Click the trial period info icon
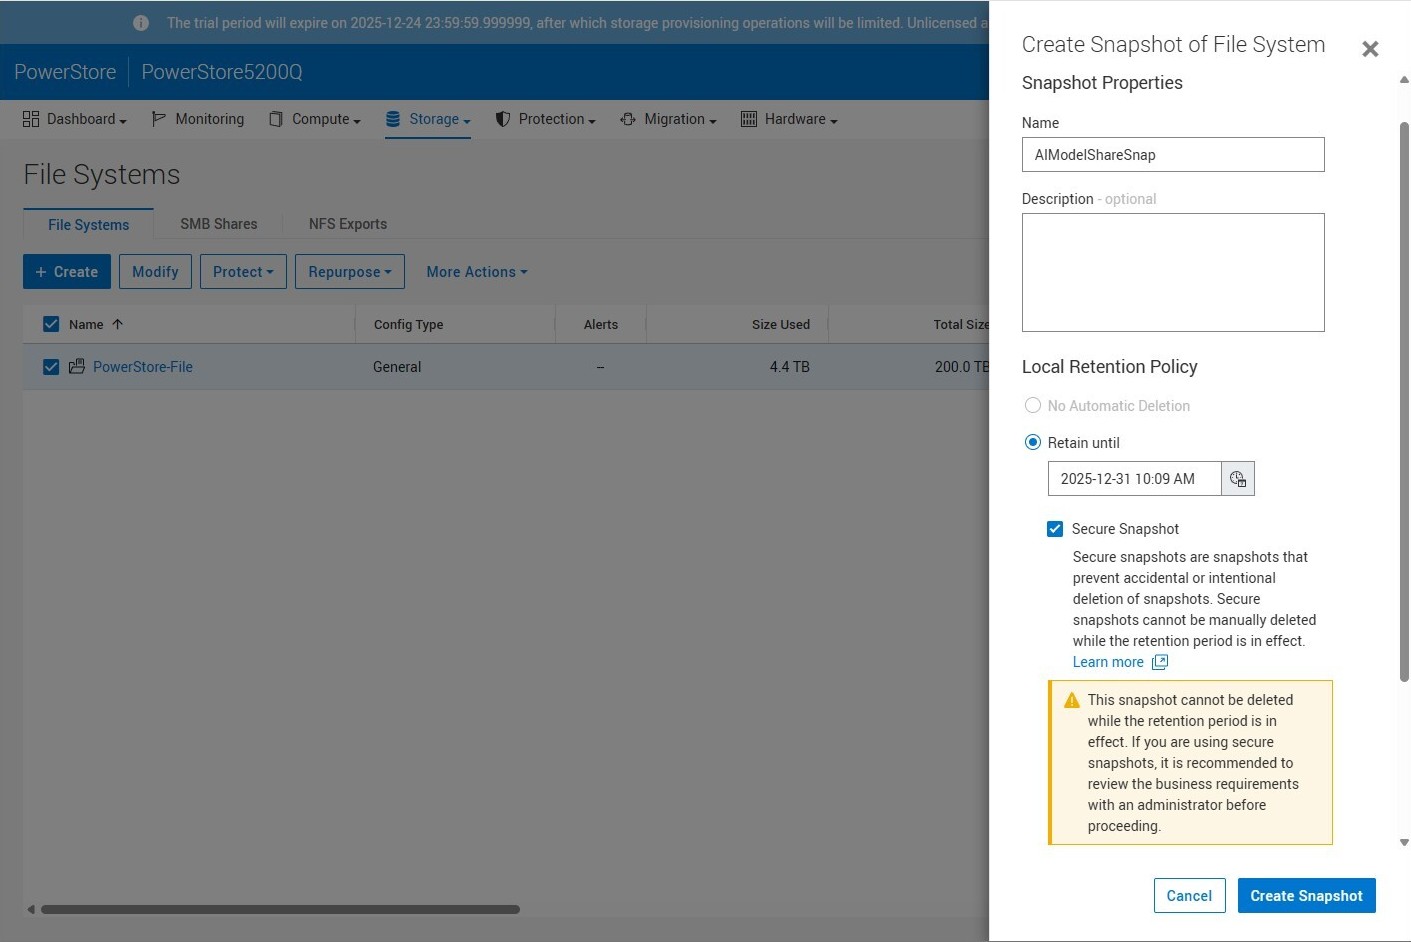 [141, 23]
